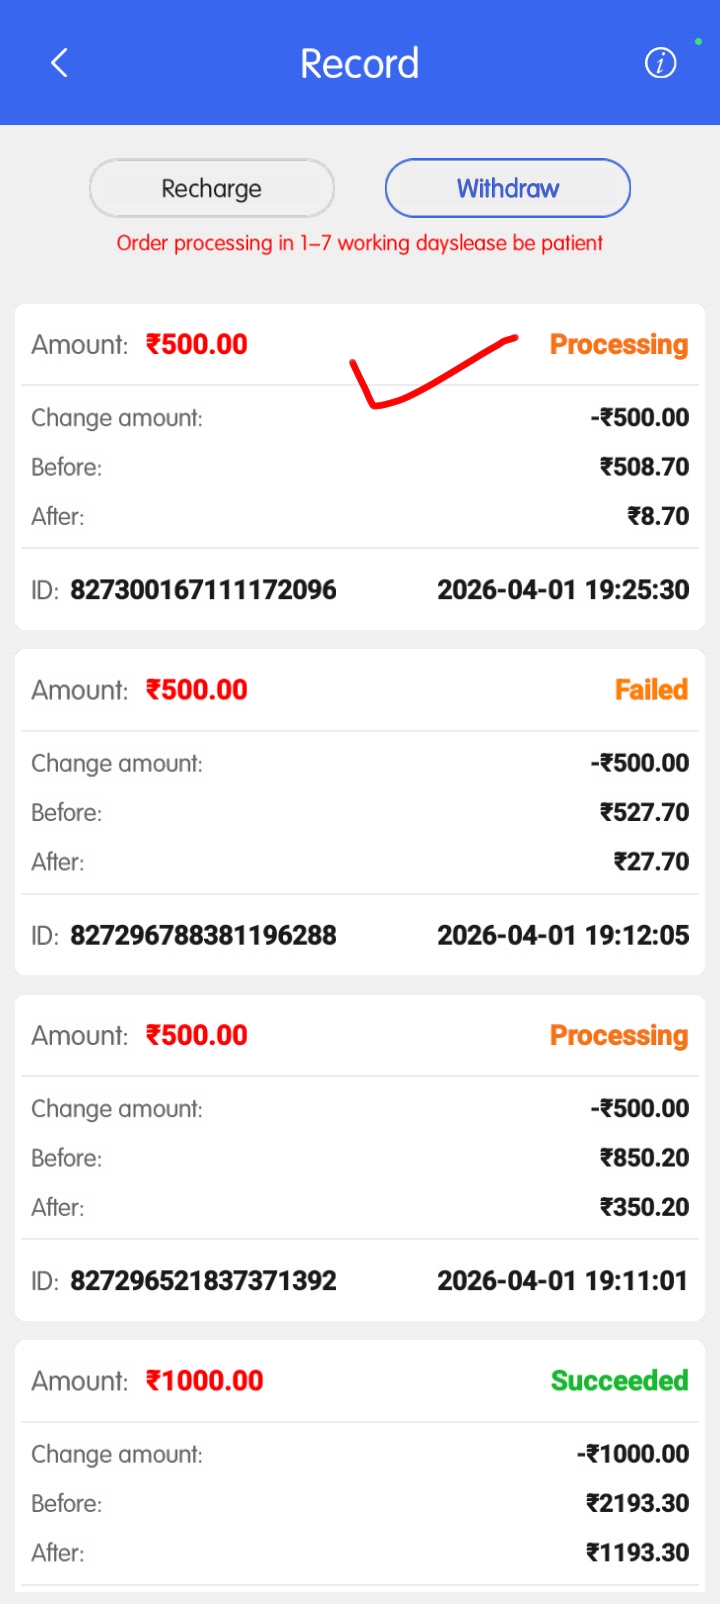This screenshot has width=720, height=1604.
Task: Tap the back arrow icon
Action: (x=60, y=63)
